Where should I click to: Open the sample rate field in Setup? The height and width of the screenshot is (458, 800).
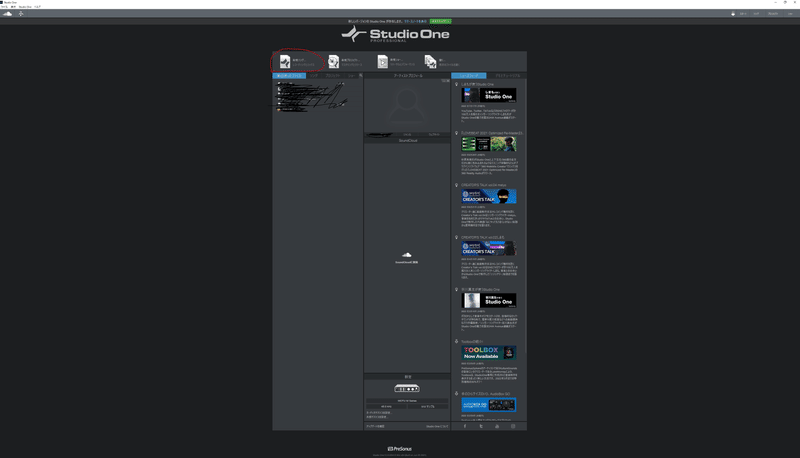click(x=386, y=406)
